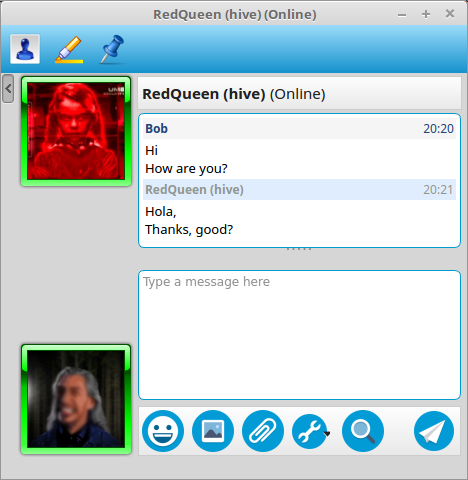Send the message with paper plane

(x=434, y=431)
